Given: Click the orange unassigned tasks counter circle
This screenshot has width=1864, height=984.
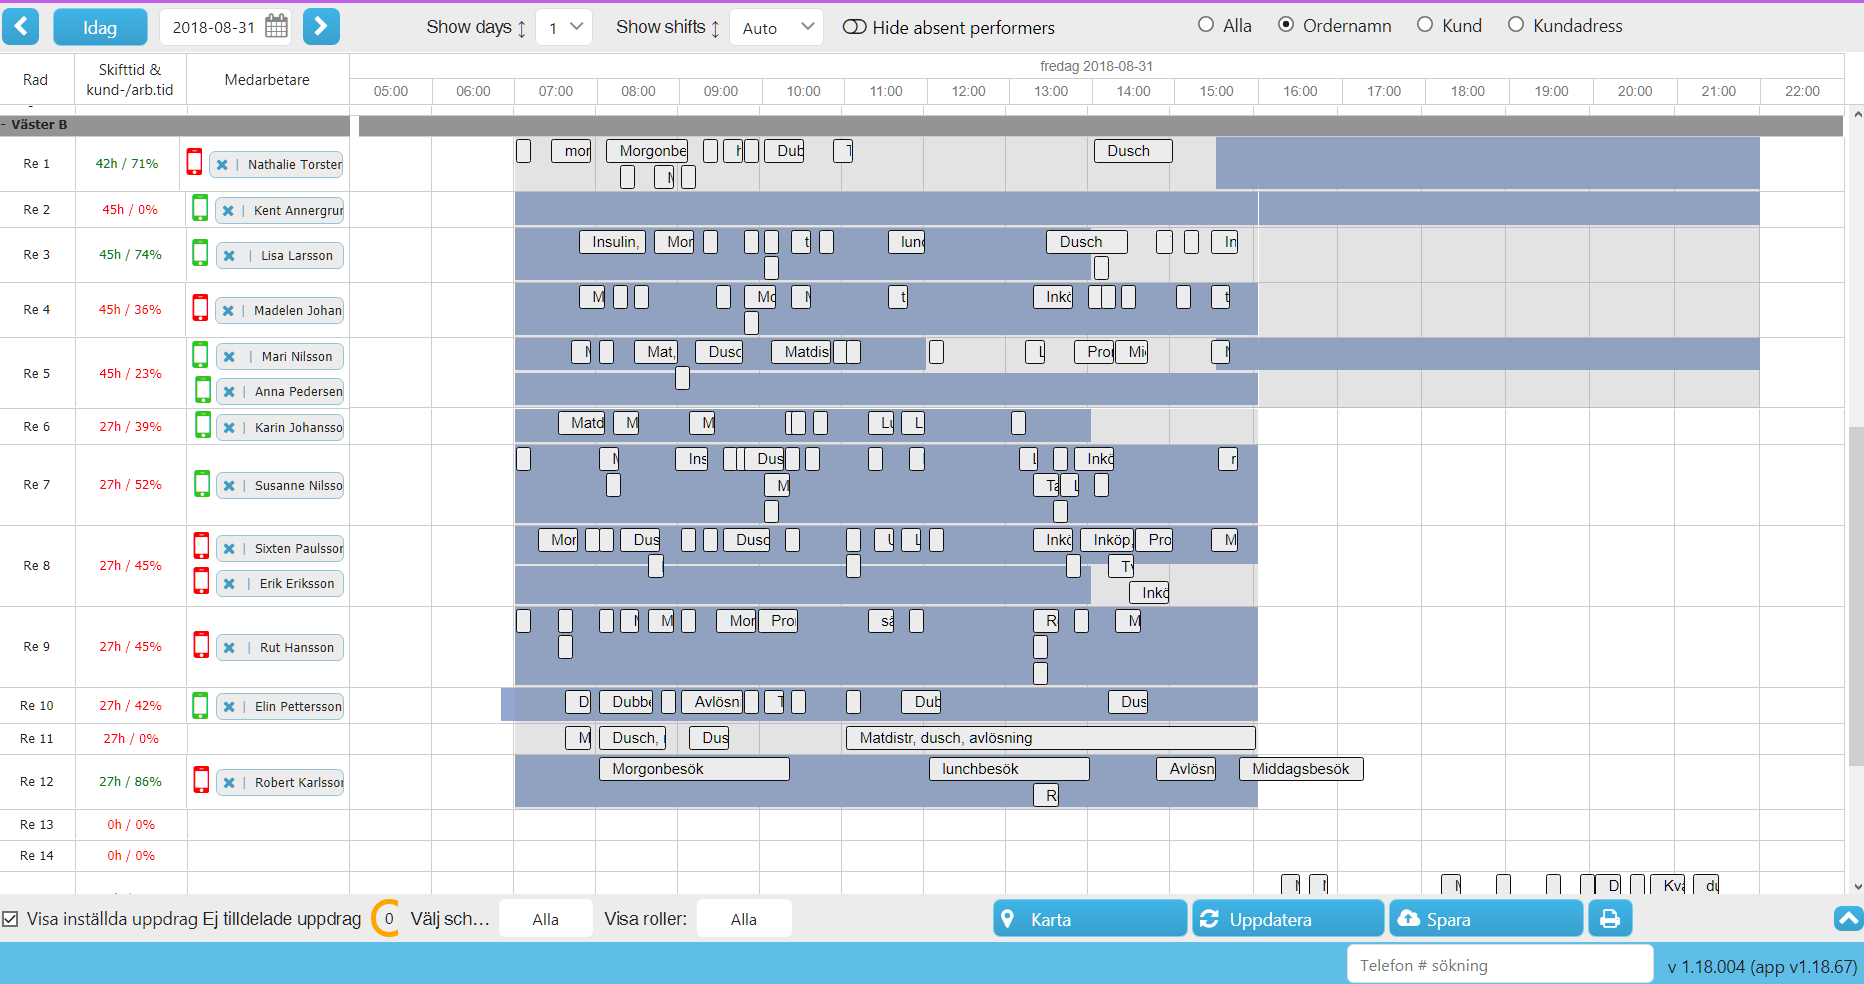Looking at the screenshot, I should point(388,918).
